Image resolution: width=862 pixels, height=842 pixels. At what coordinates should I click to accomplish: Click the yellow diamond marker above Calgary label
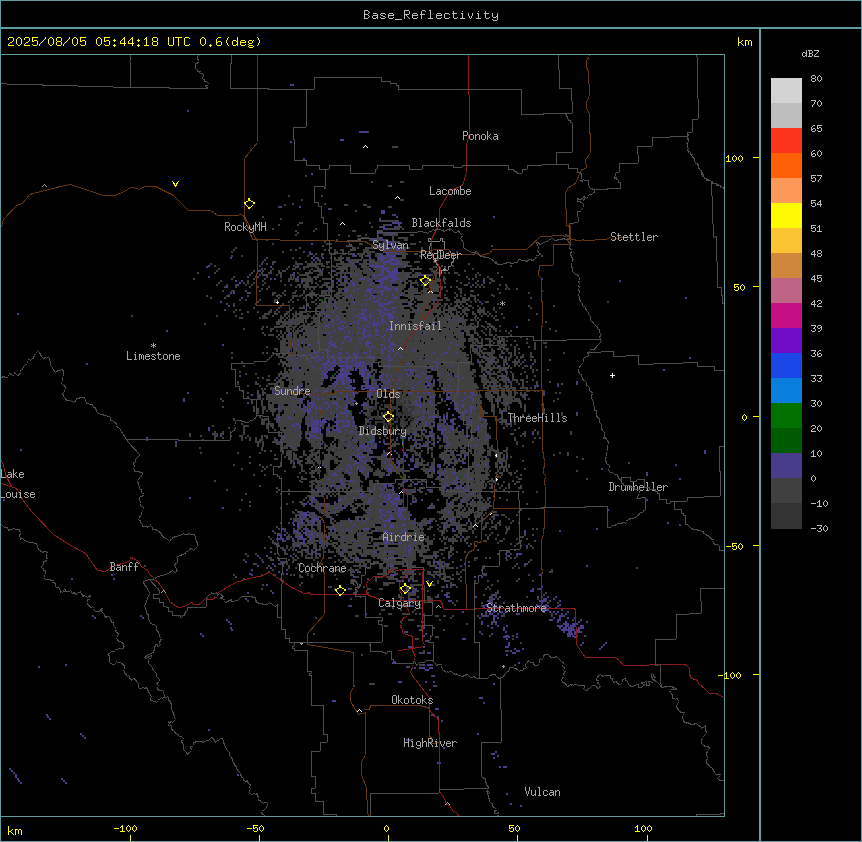click(x=405, y=589)
